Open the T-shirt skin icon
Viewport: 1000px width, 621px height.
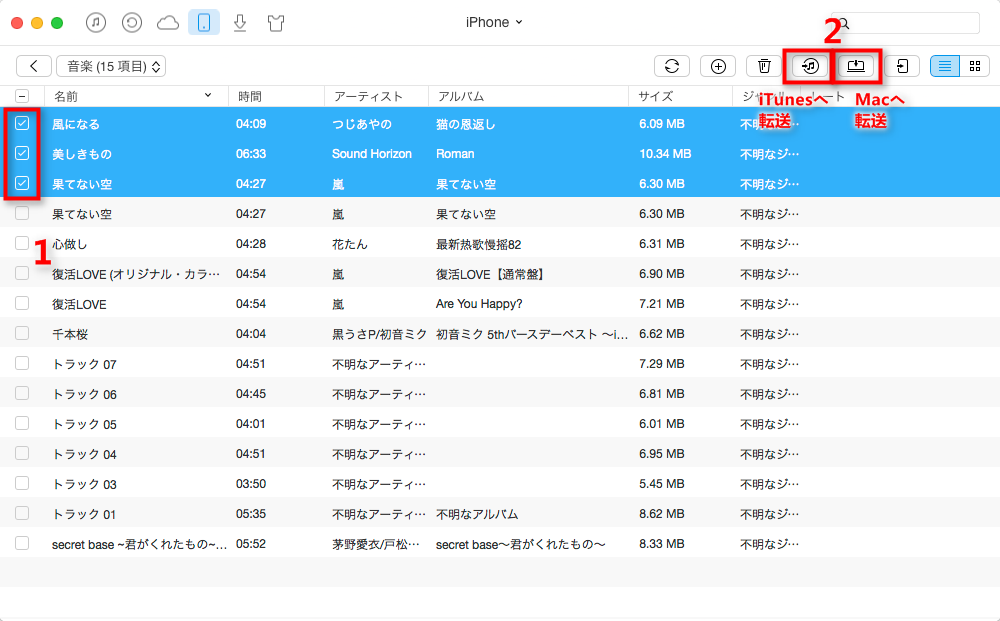click(276, 23)
